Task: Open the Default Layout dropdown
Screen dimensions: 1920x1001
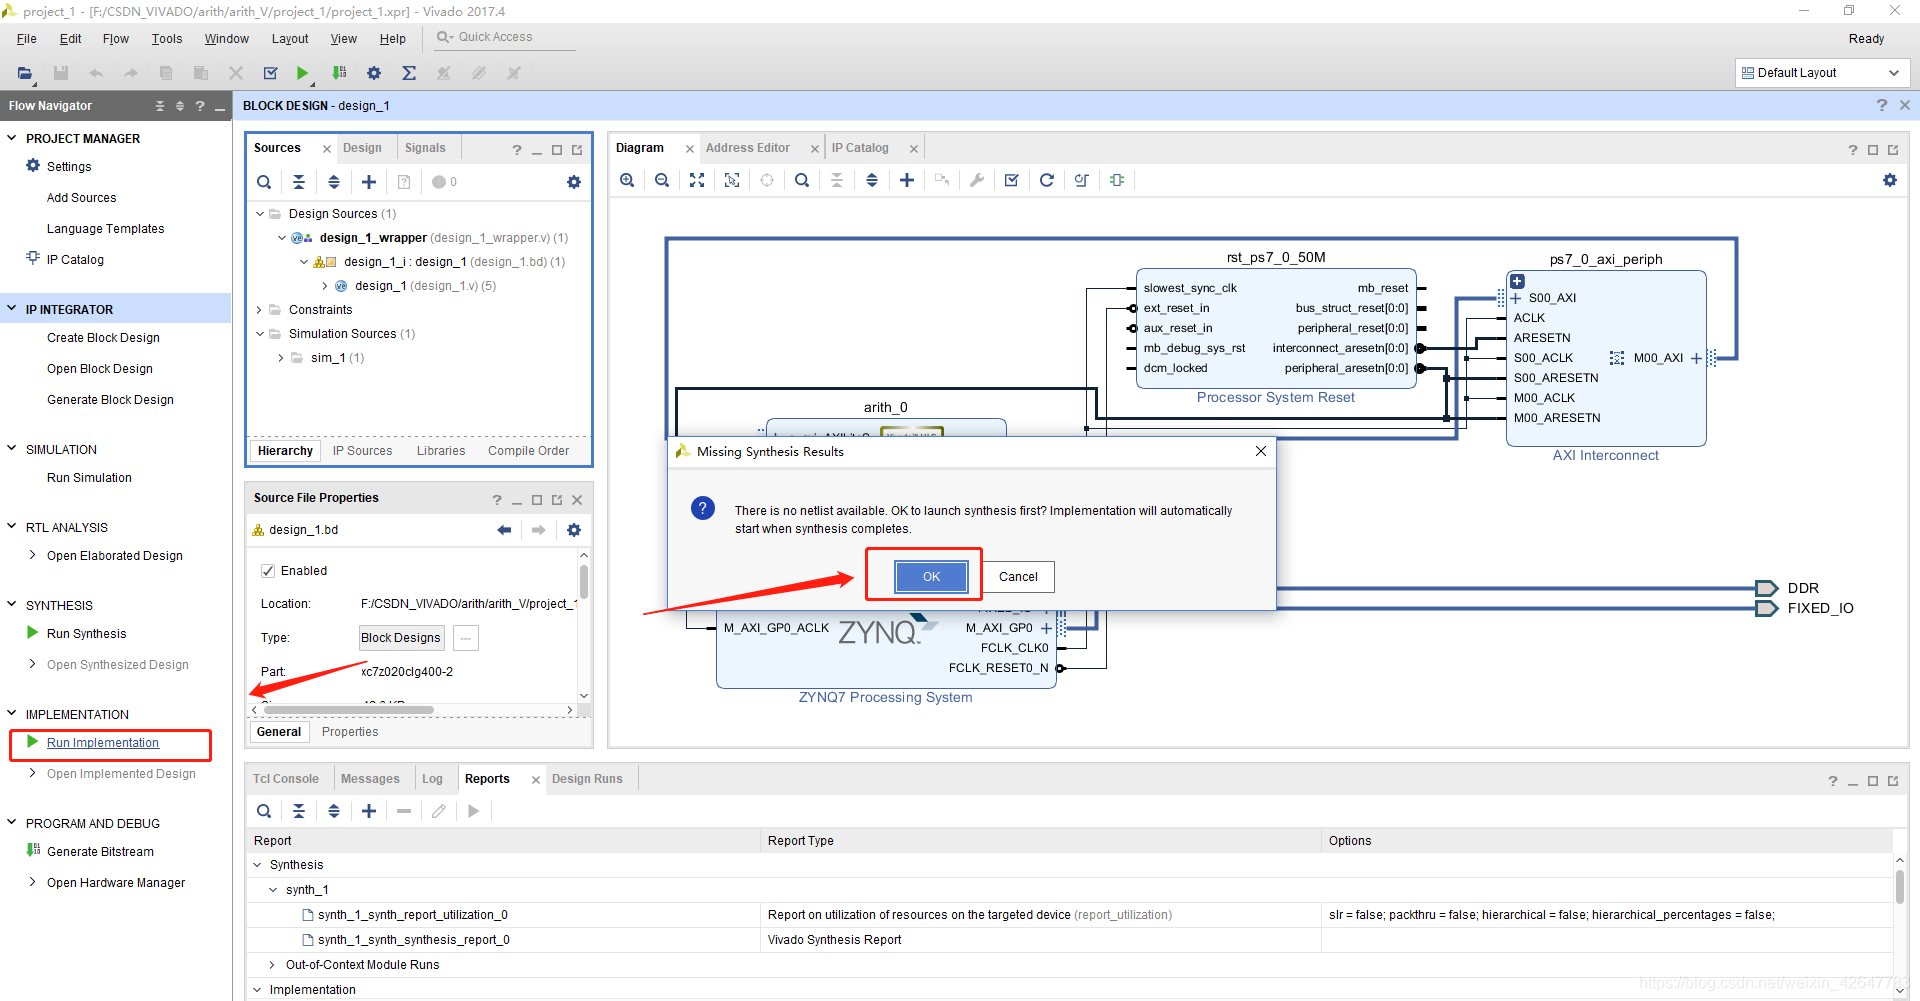Action: pyautogui.click(x=1822, y=73)
